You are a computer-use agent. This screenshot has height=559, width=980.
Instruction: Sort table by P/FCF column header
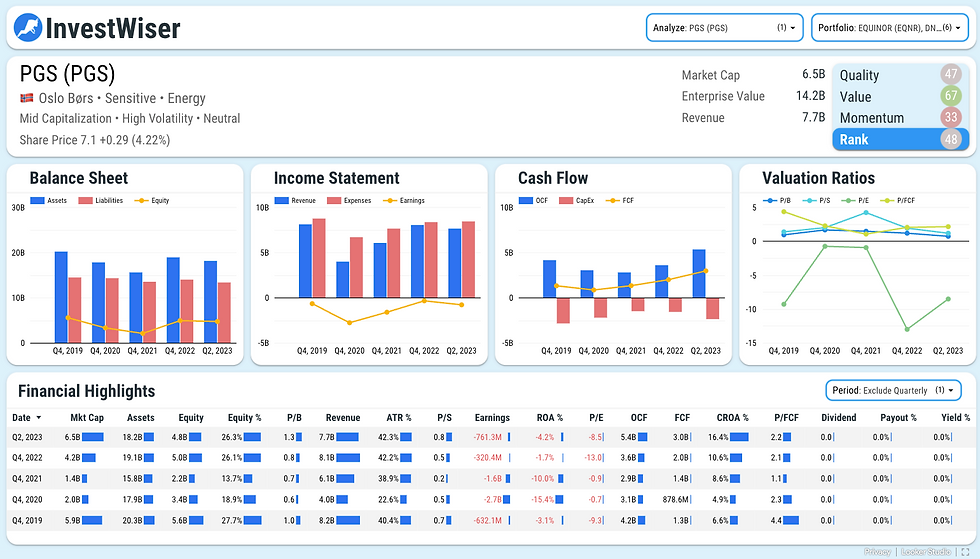(x=786, y=418)
